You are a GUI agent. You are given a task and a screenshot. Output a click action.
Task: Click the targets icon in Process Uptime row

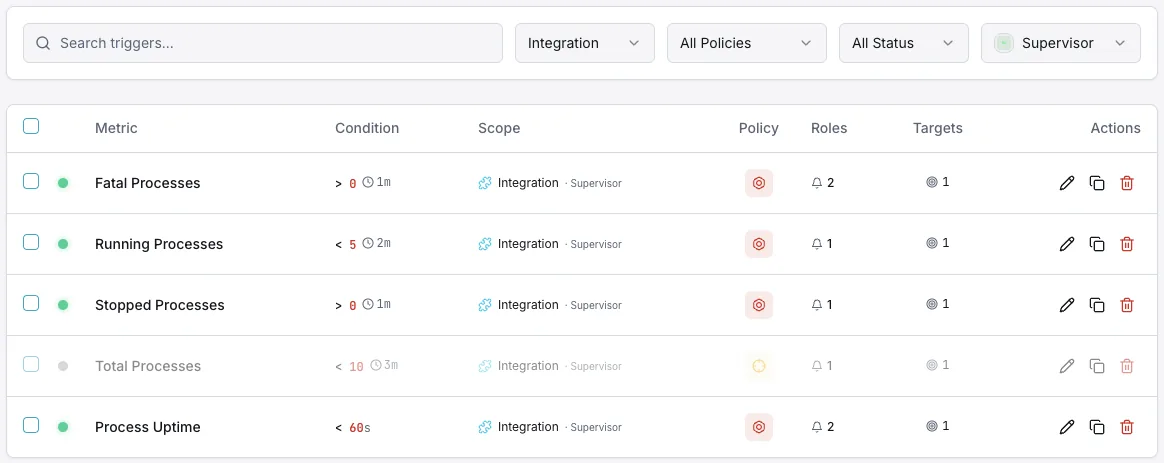click(932, 426)
